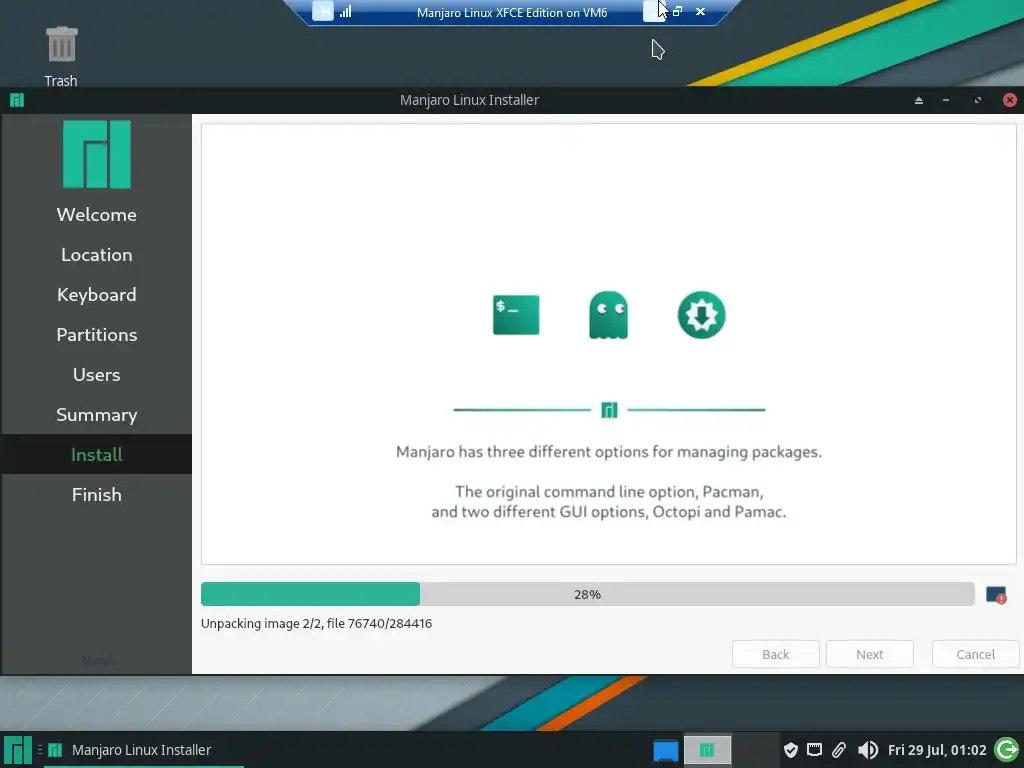Restore down the VM connection window

677,12
